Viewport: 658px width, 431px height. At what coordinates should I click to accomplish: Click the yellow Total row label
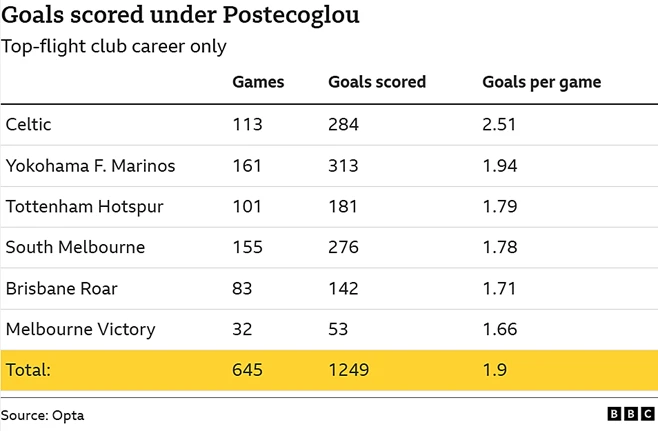pos(28,370)
